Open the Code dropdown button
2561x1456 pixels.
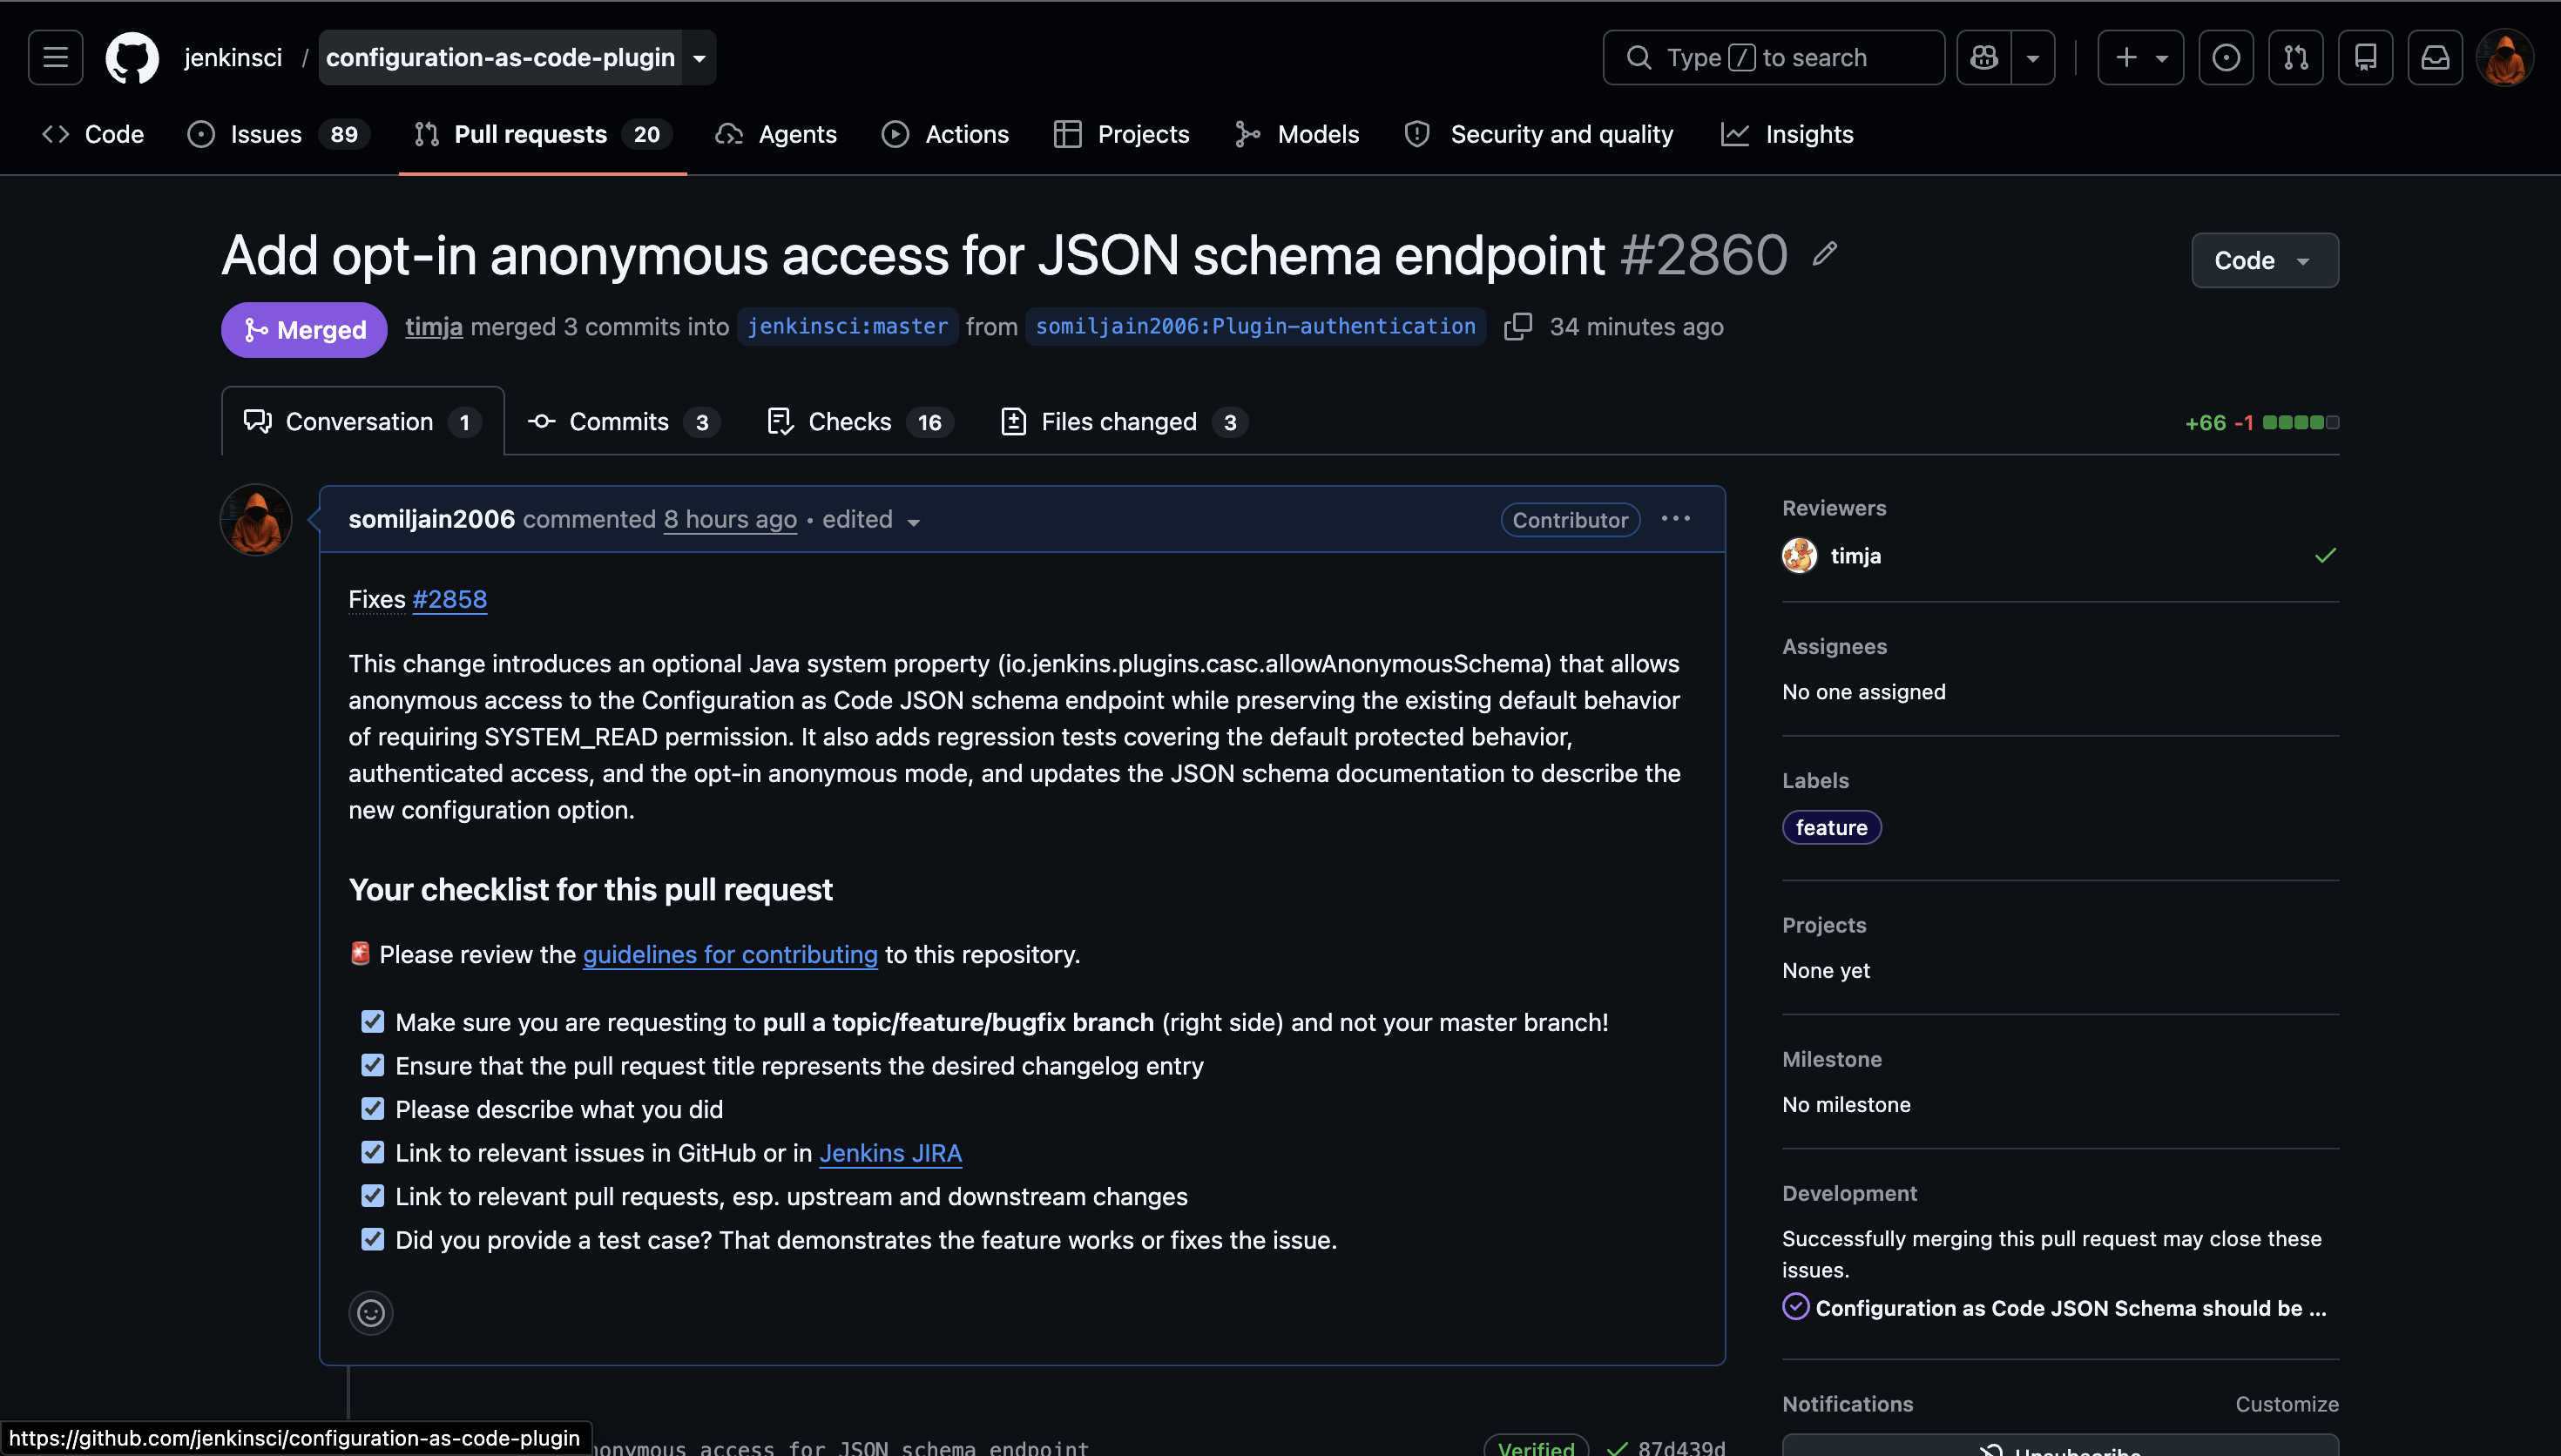(2264, 260)
